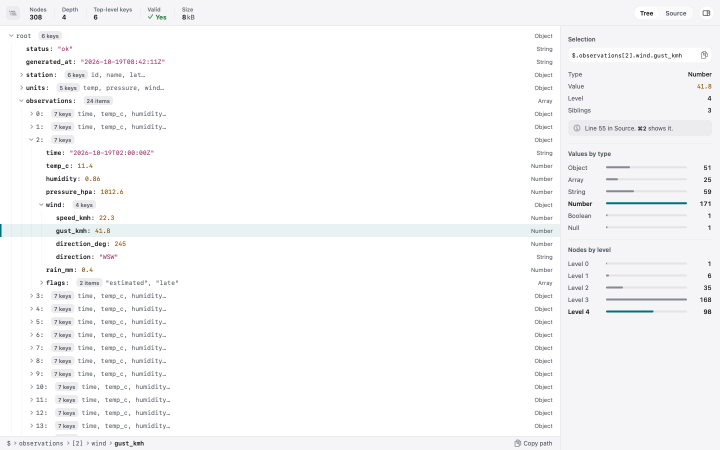Expand observation item 10
This screenshot has width=720, height=450.
(31, 387)
